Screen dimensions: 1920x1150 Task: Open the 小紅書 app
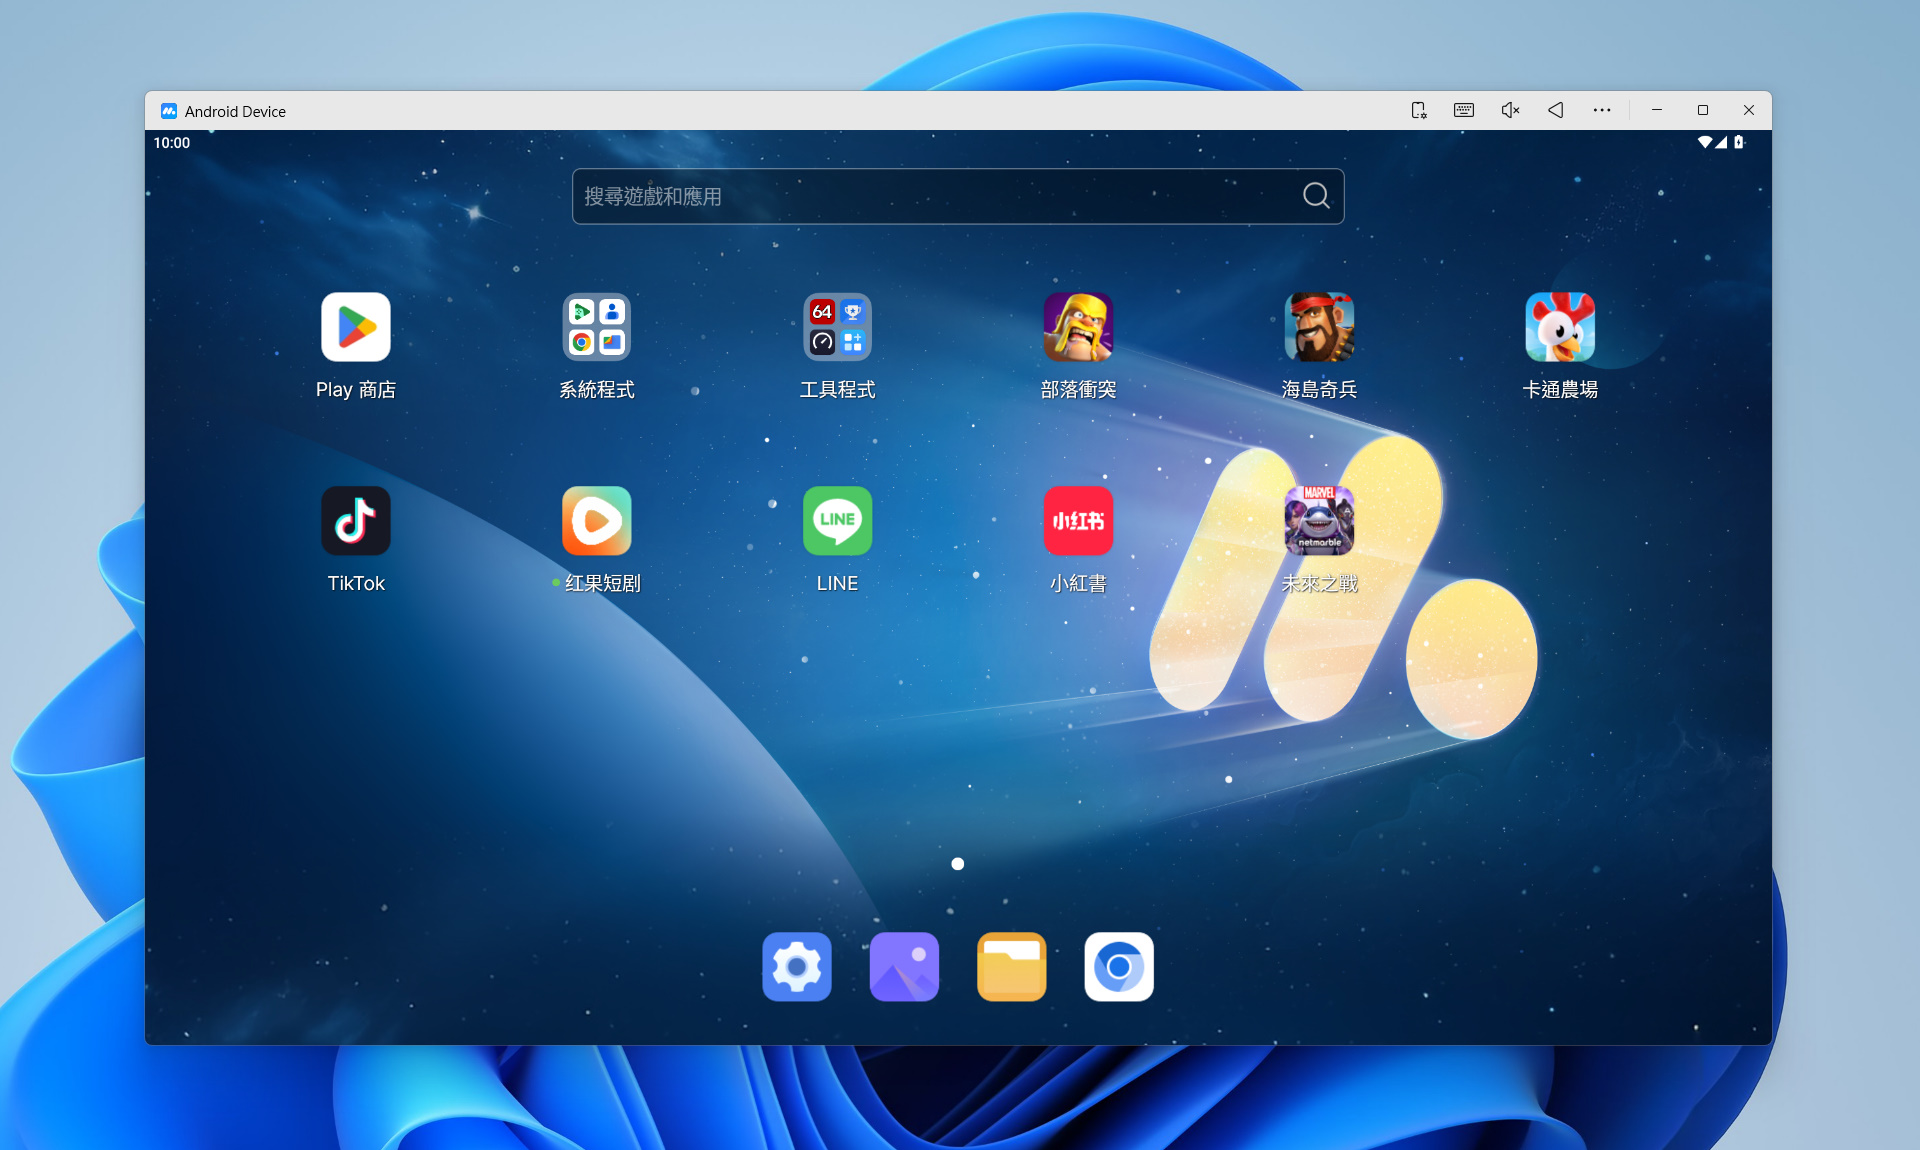[x=1078, y=521]
